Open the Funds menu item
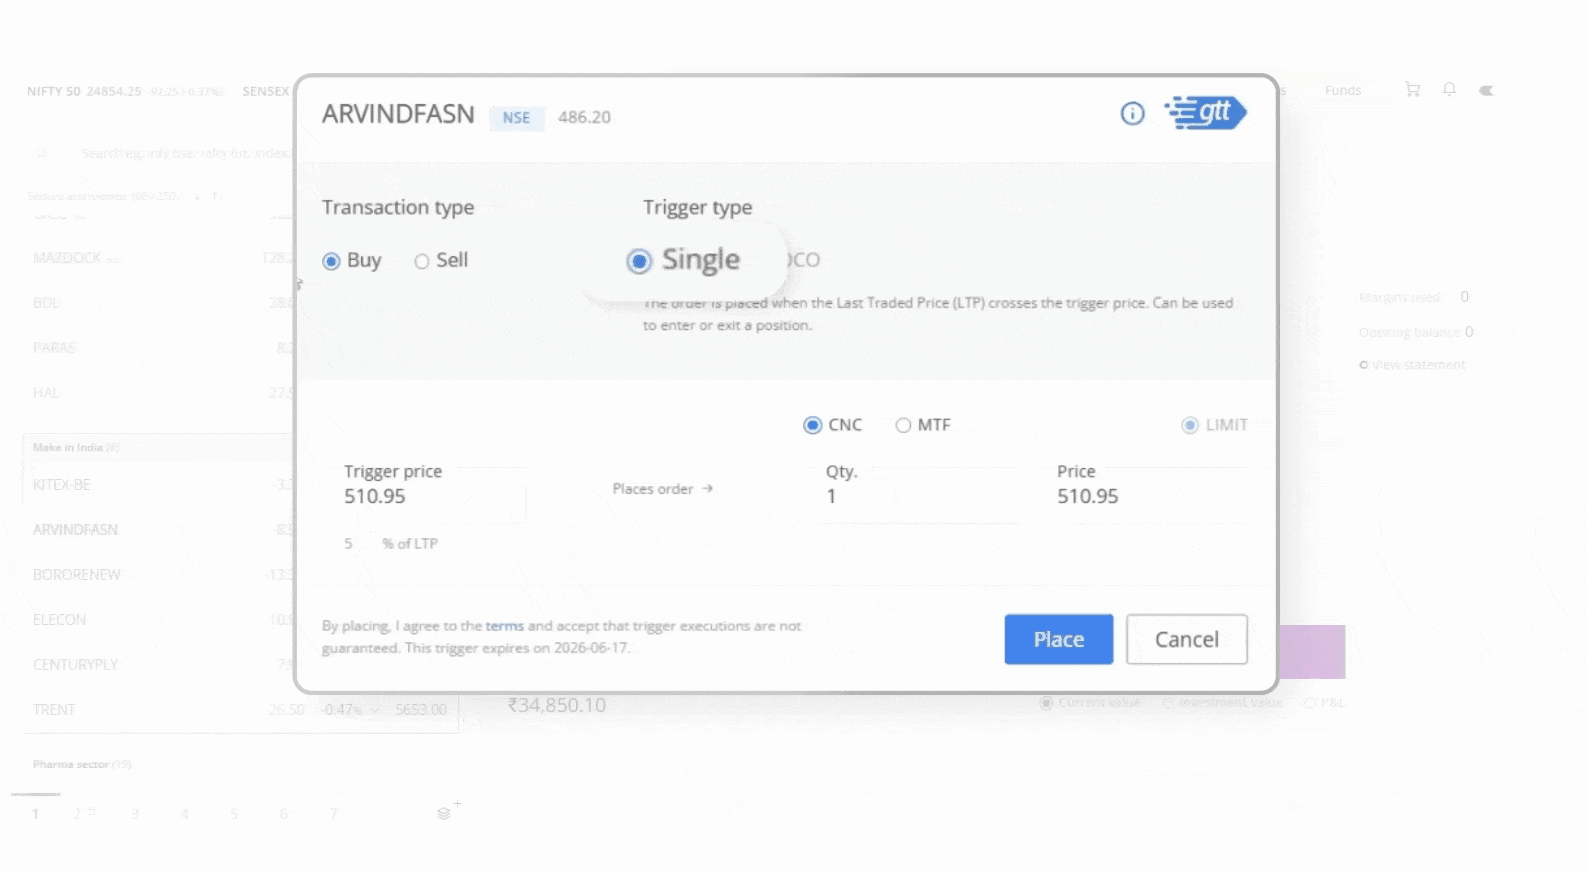Viewport: 1587px width, 871px height. coord(1342,90)
